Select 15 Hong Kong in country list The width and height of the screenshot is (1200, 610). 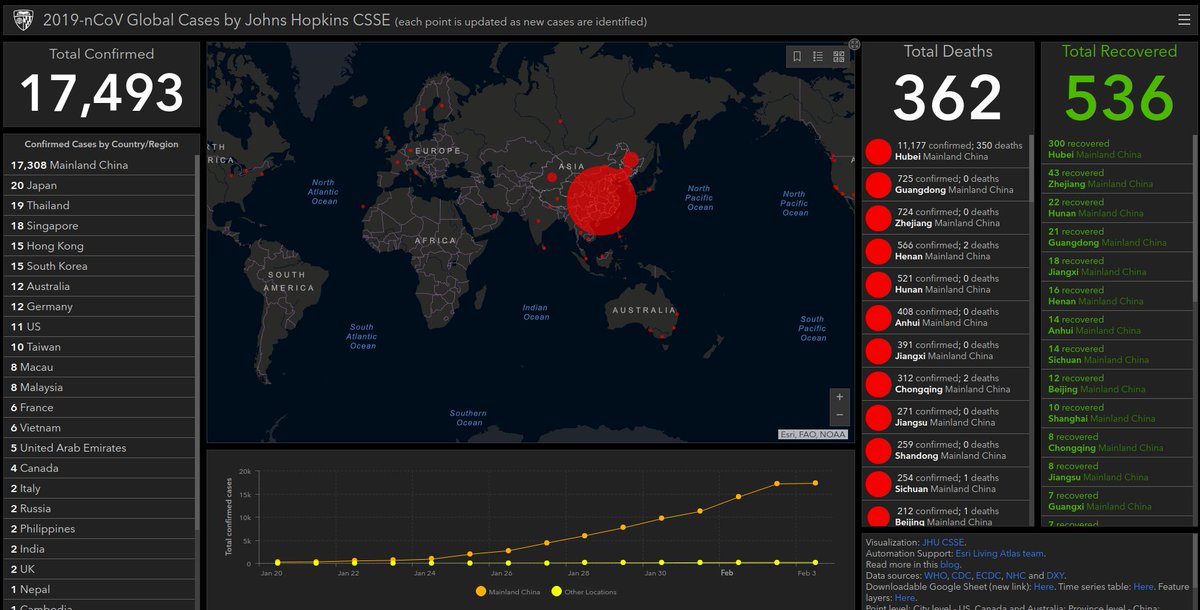point(100,246)
